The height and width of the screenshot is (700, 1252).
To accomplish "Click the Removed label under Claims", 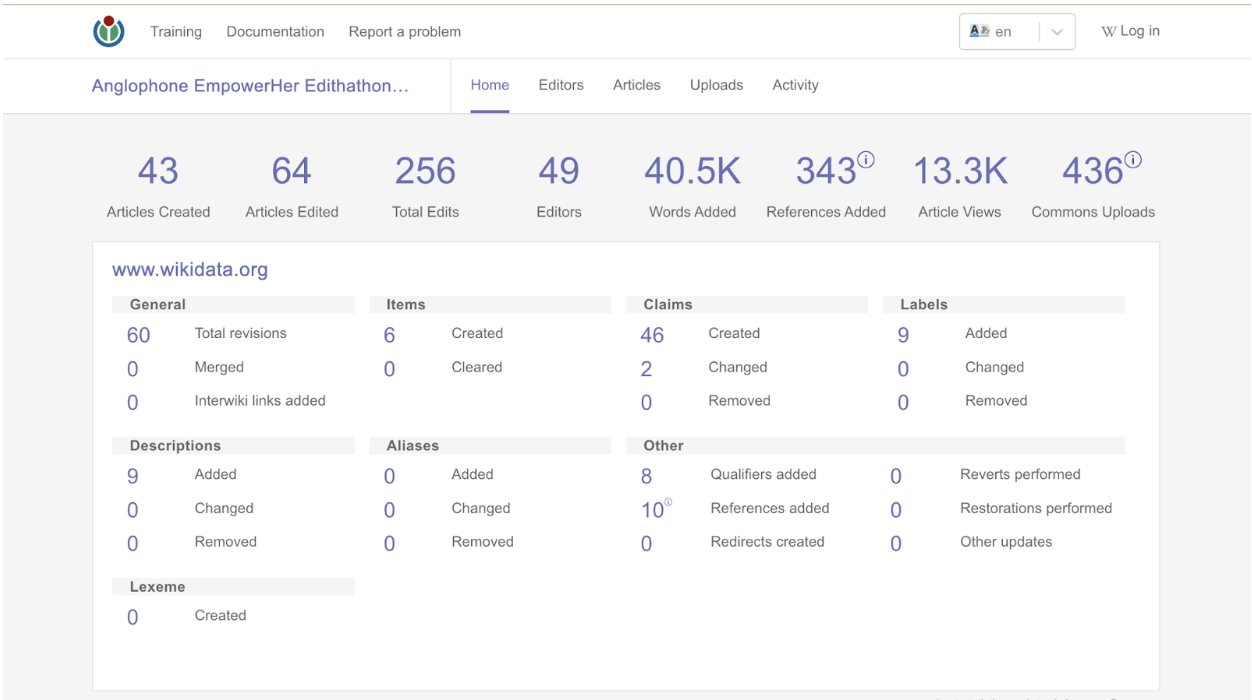I will [740, 400].
